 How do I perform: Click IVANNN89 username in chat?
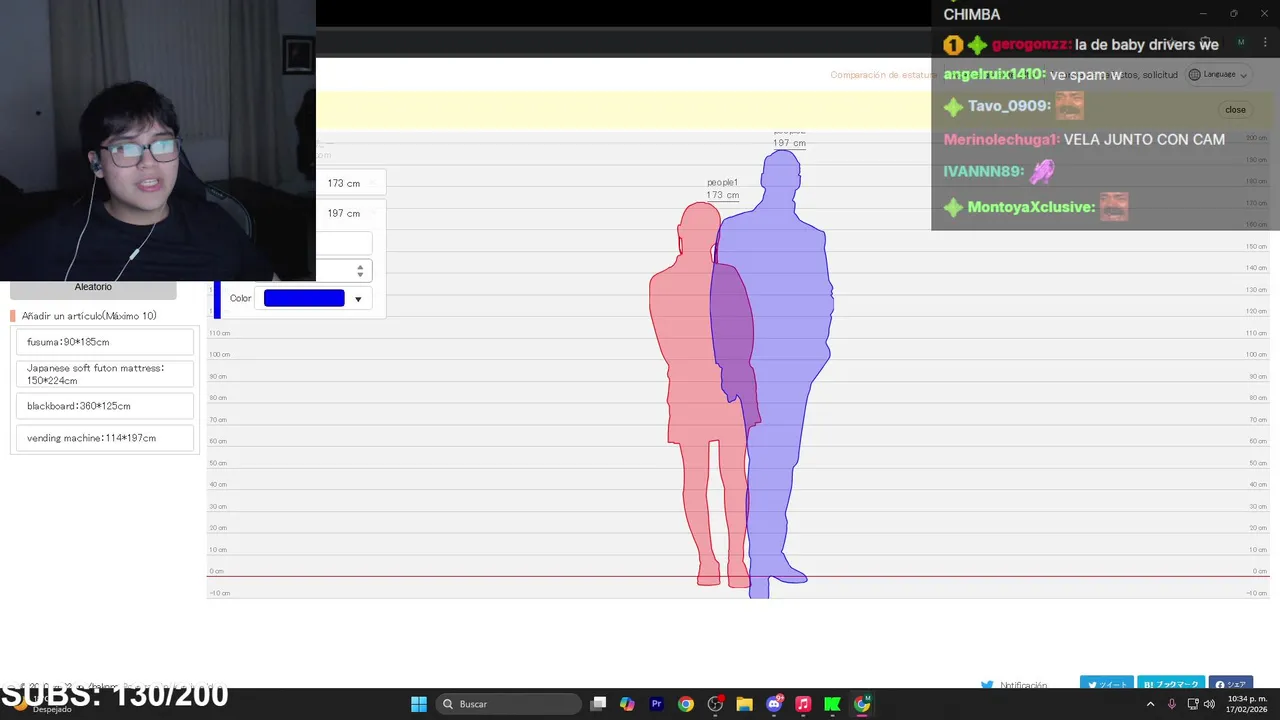pyautogui.click(x=982, y=172)
